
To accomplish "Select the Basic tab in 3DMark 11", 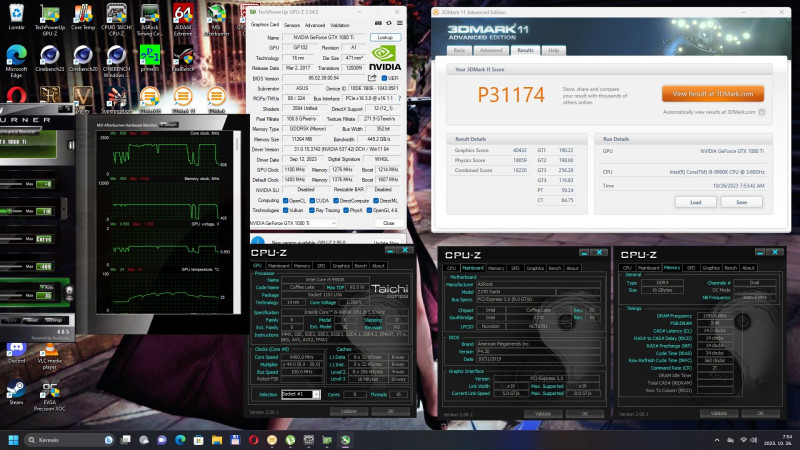I will tap(460, 50).
